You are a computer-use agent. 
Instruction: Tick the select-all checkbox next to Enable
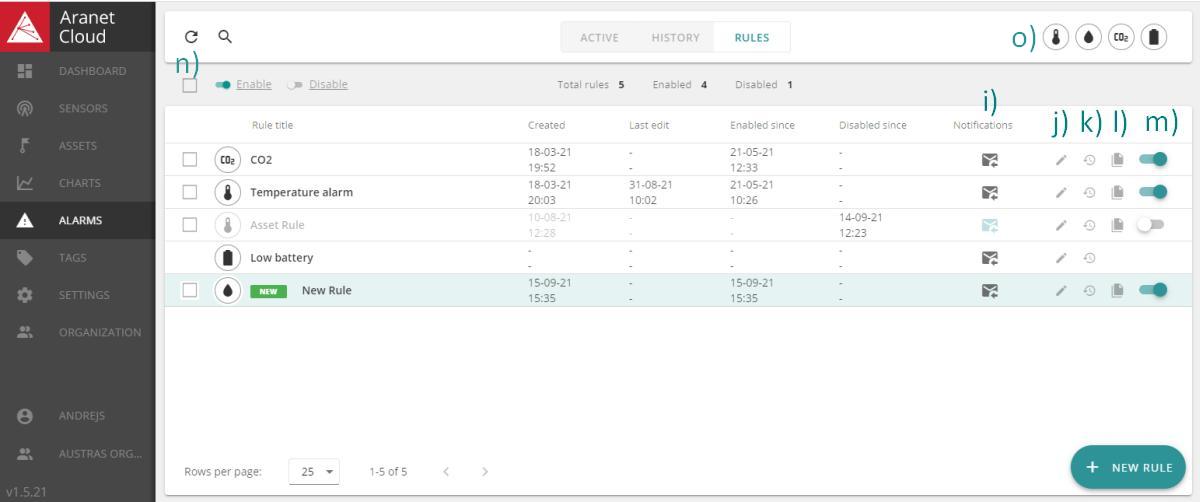[x=190, y=85]
